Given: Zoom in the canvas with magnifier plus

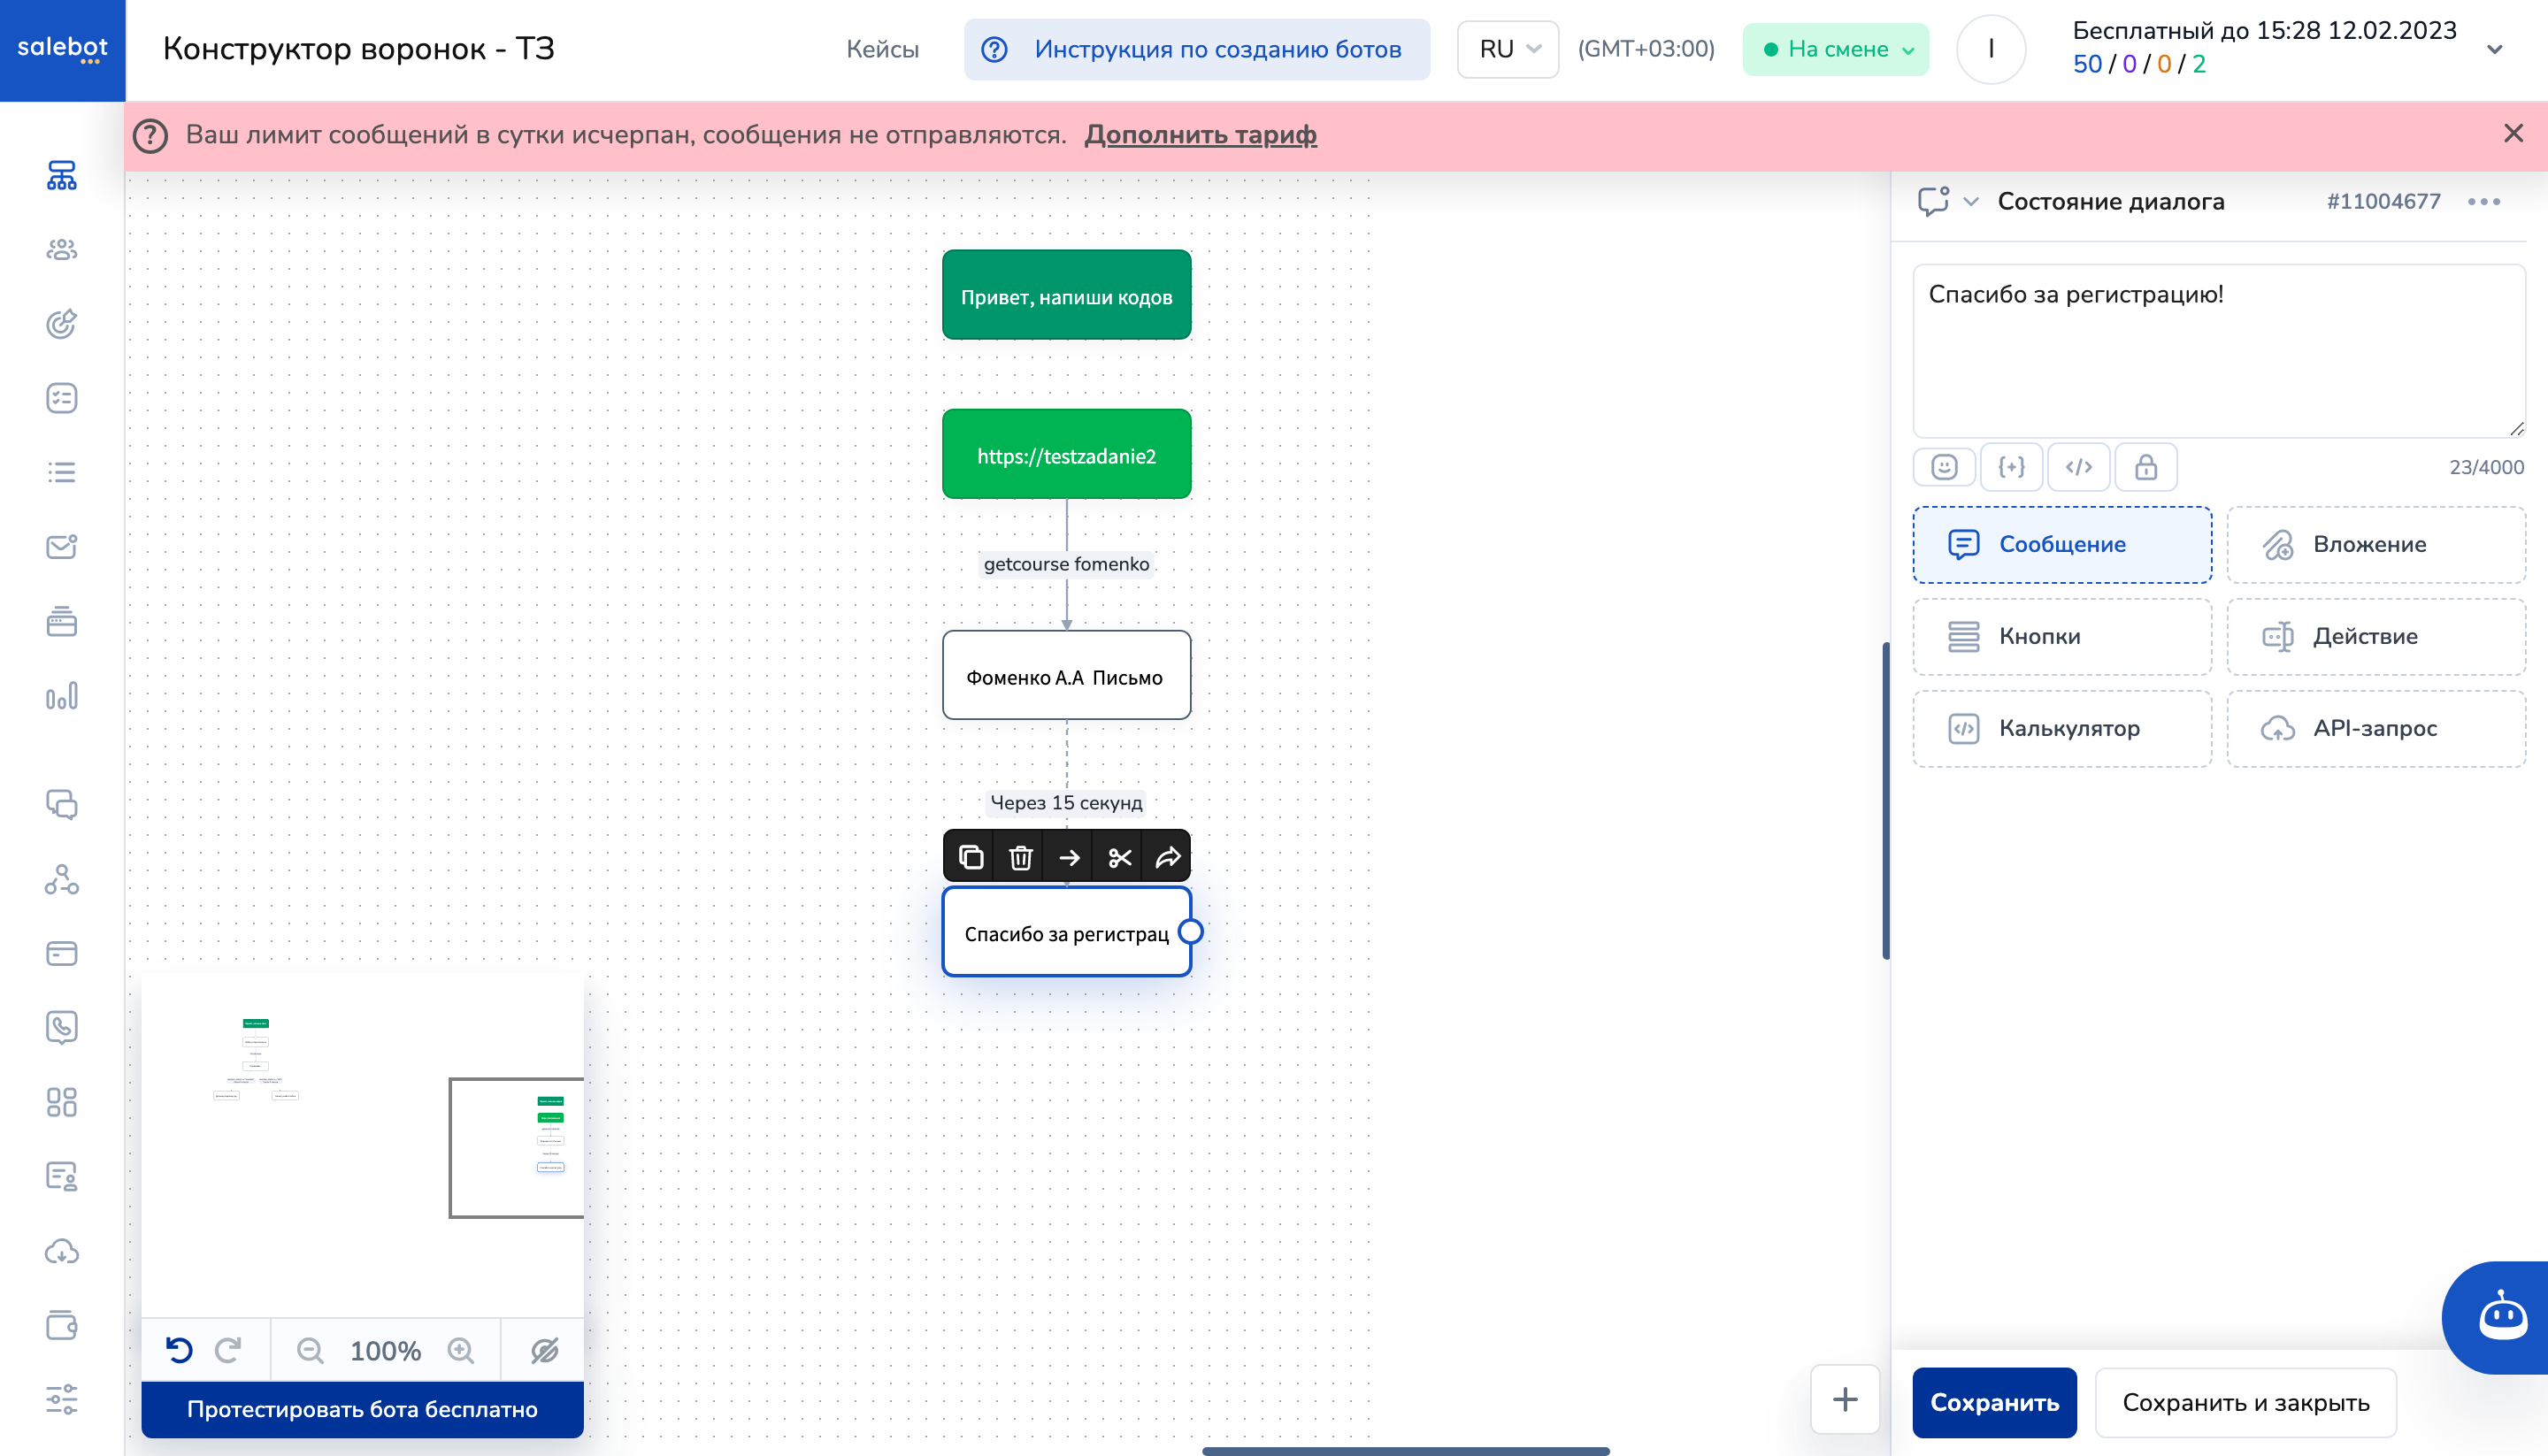Looking at the screenshot, I should [460, 1351].
